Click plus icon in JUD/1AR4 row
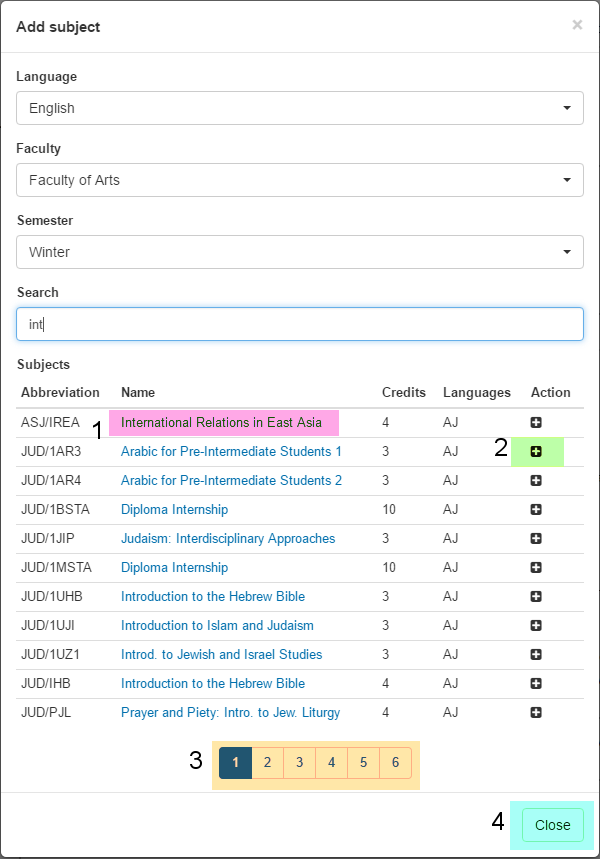The height and width of the screenshot is (859, 600). point(536,481)
